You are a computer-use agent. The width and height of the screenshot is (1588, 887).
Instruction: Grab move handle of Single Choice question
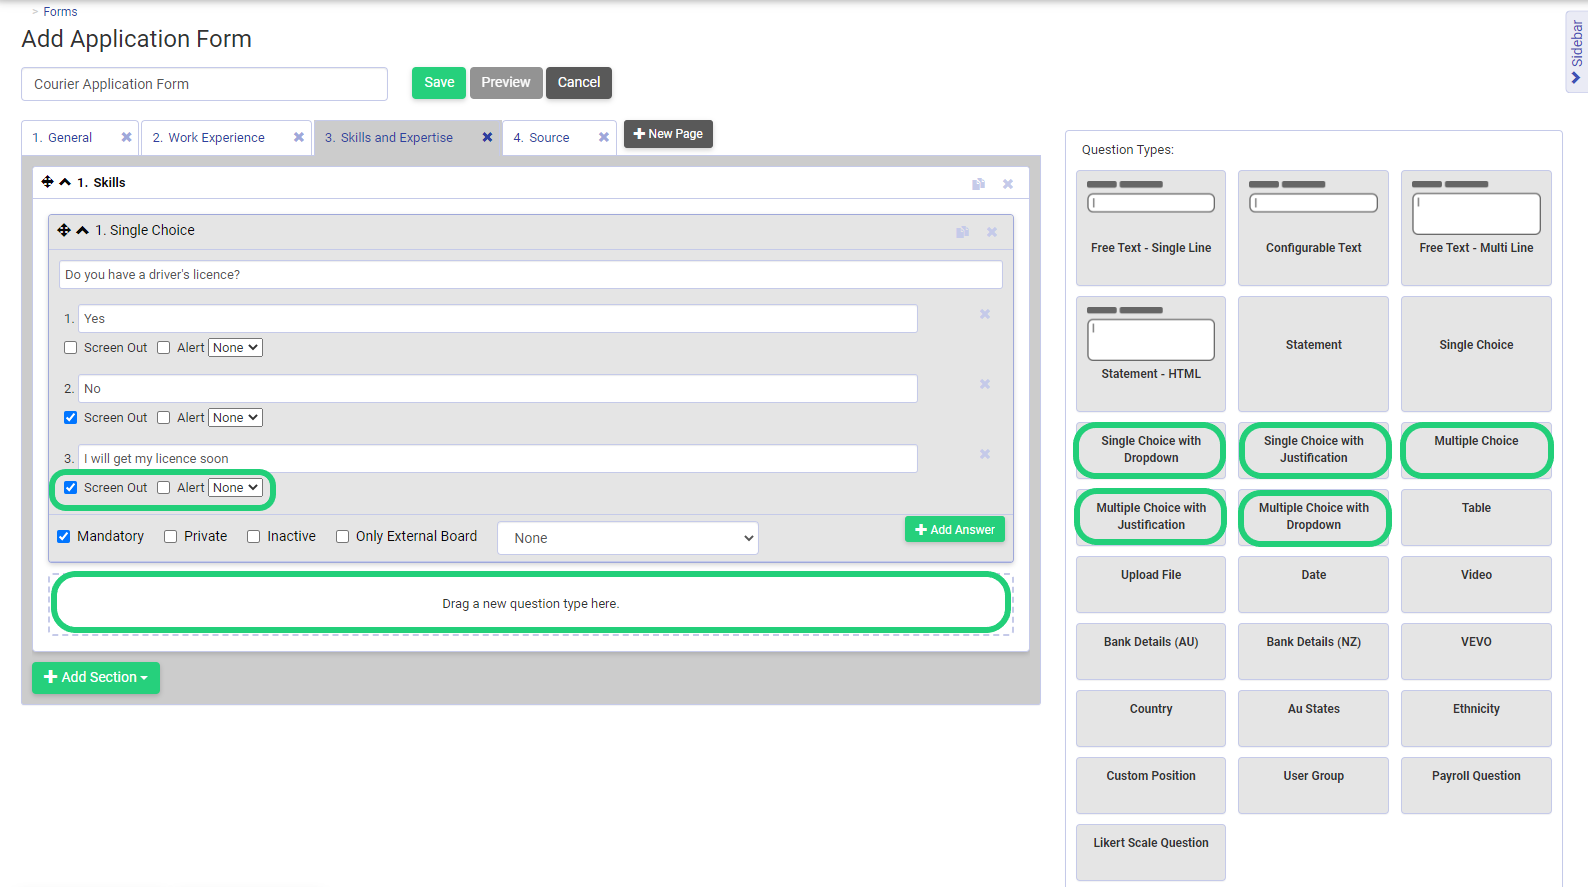click(64, 230)
